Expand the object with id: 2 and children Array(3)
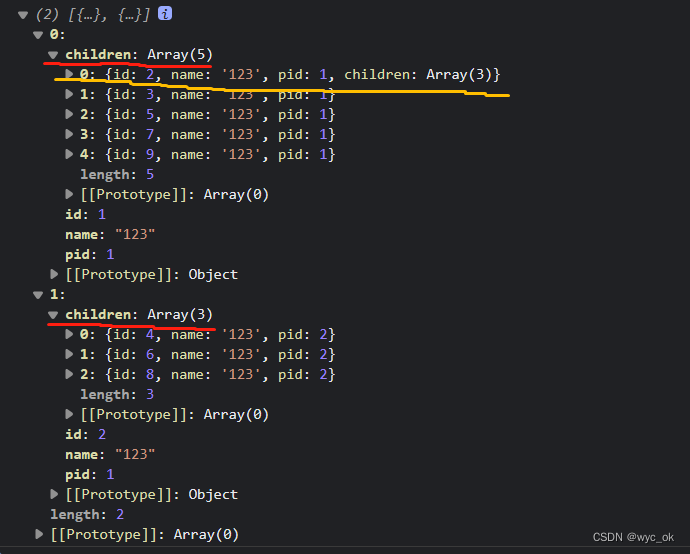This screenshot has width=690, height=554. click(x=69, y=74)
